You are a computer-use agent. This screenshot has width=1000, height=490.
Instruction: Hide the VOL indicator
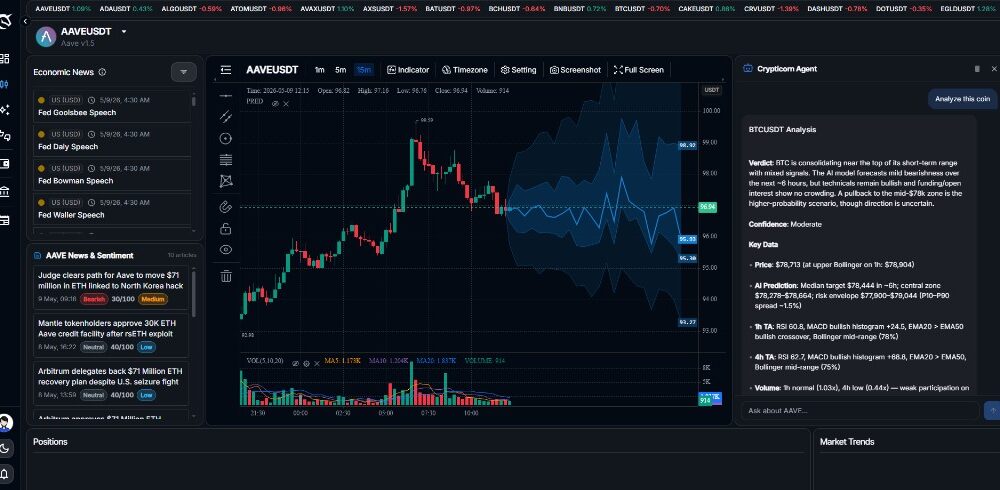click(296, 363)
